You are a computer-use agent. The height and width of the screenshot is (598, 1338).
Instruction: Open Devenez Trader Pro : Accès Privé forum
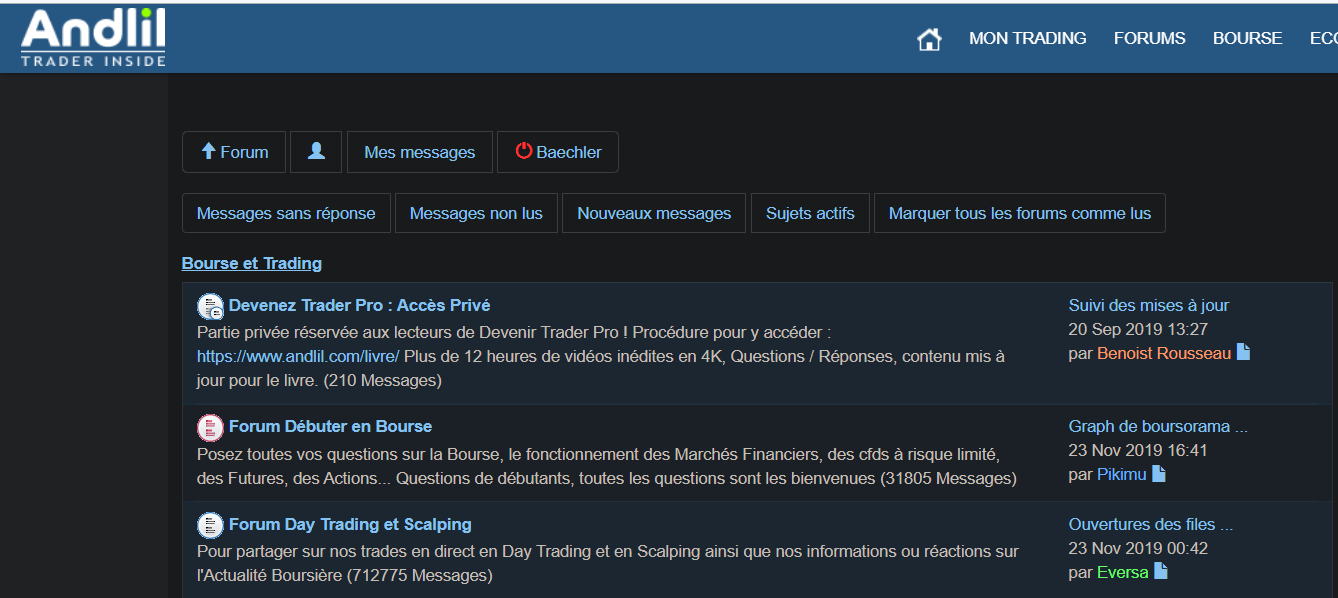click(x=359, y=305)
